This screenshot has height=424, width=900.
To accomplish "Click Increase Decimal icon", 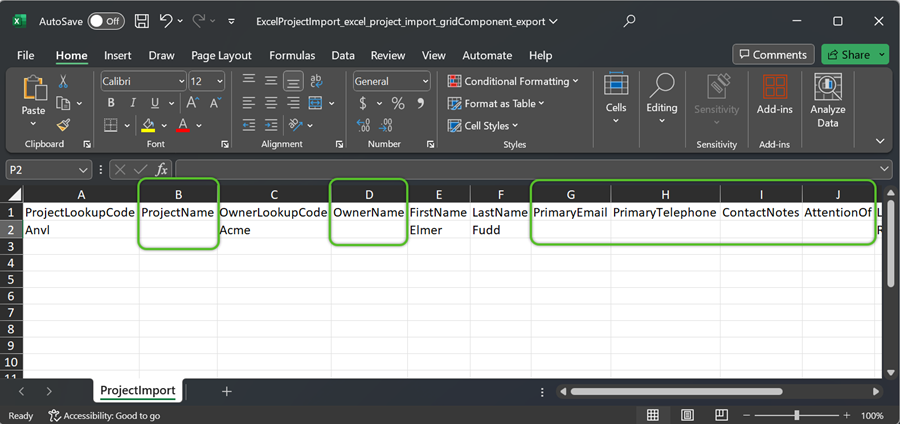I will point(363,125).
